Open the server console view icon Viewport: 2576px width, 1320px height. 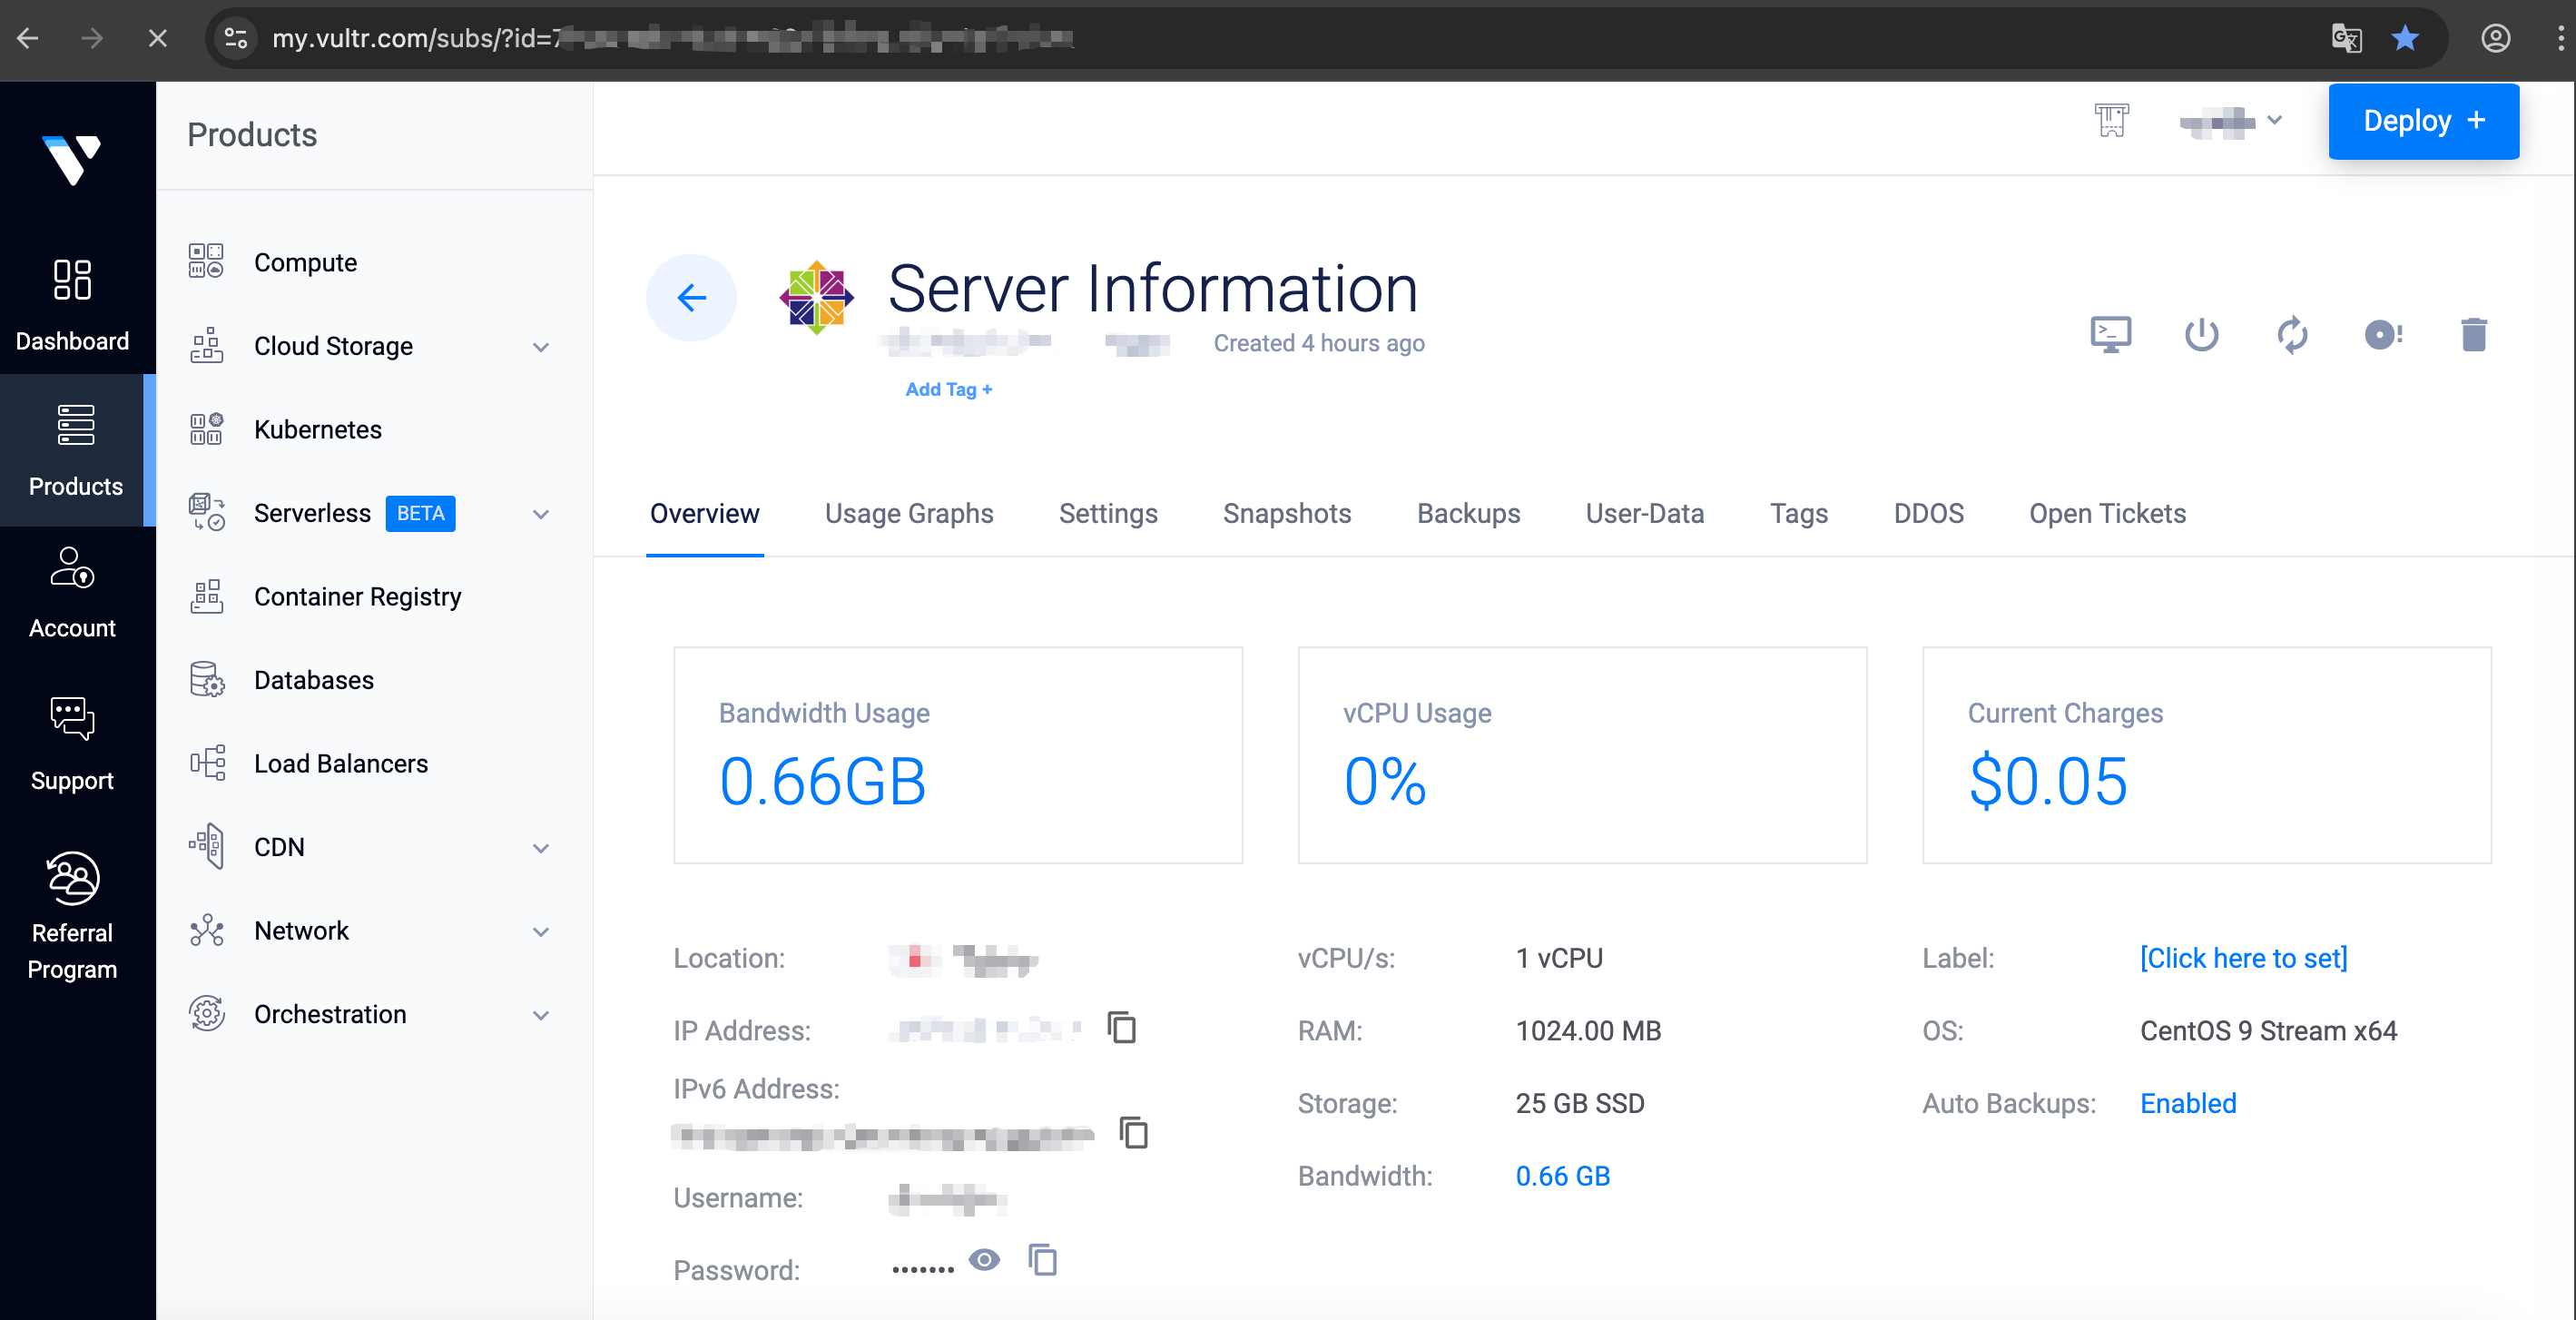tap(2110, 334)
